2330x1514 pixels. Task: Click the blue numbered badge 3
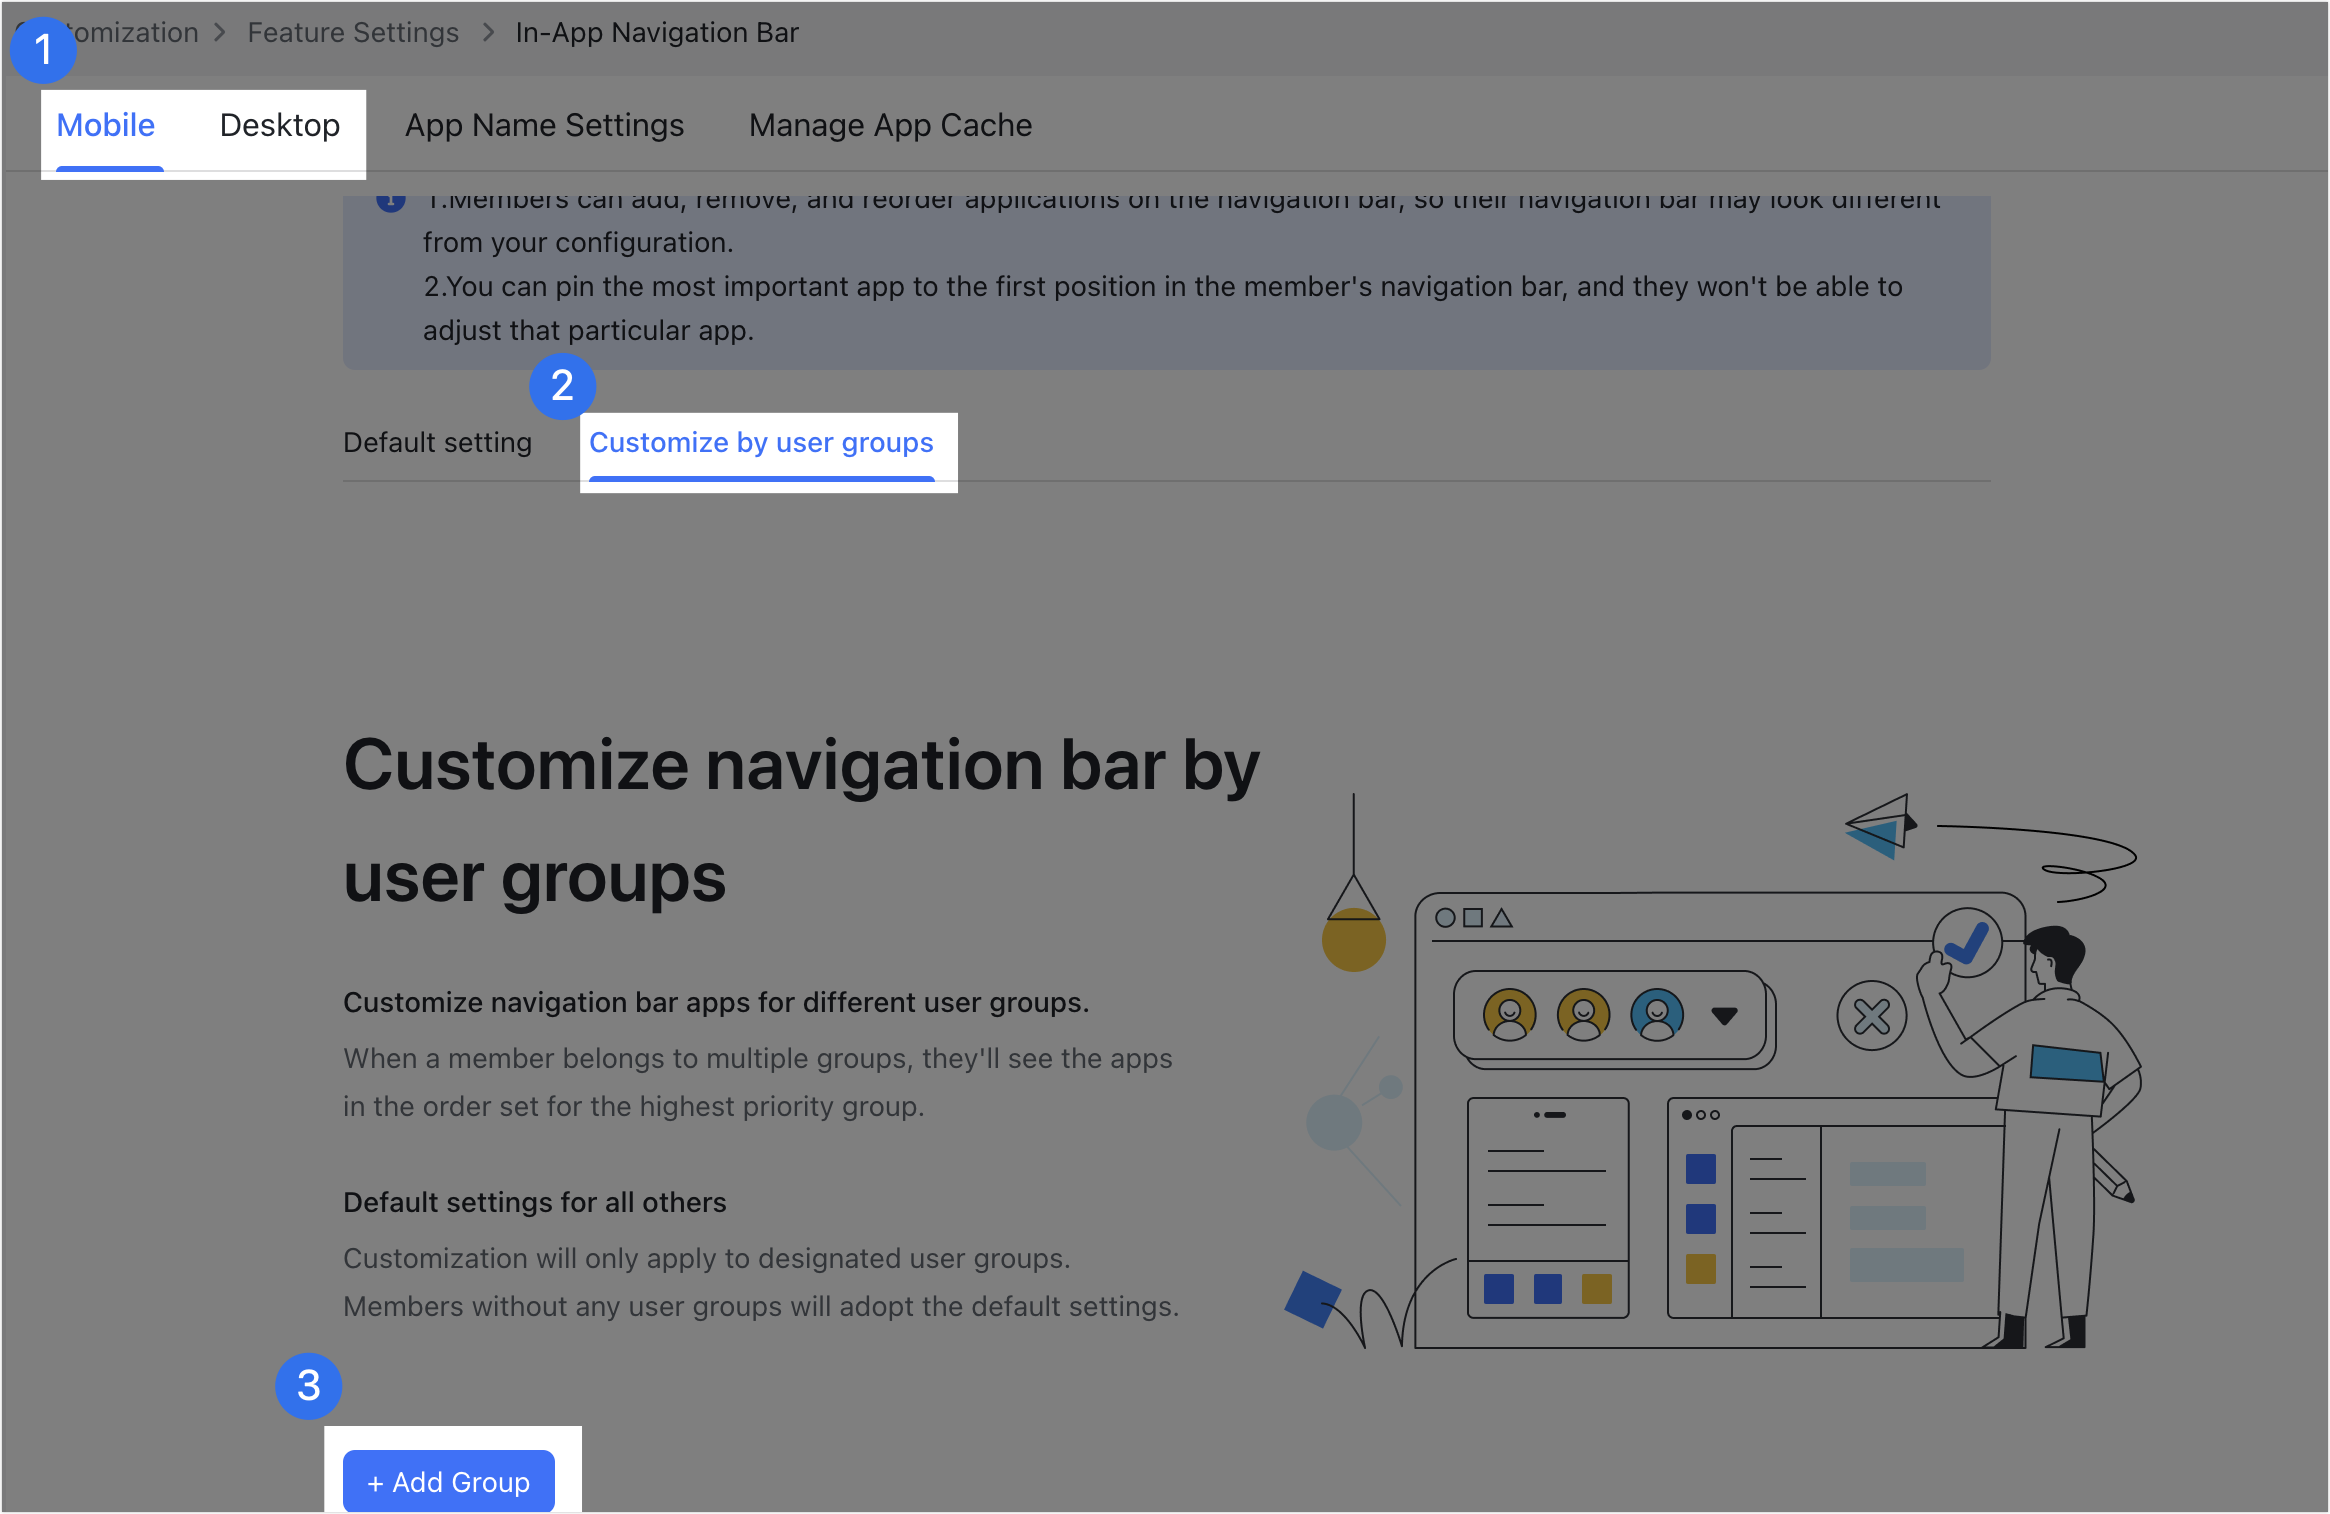[309, 1386]
